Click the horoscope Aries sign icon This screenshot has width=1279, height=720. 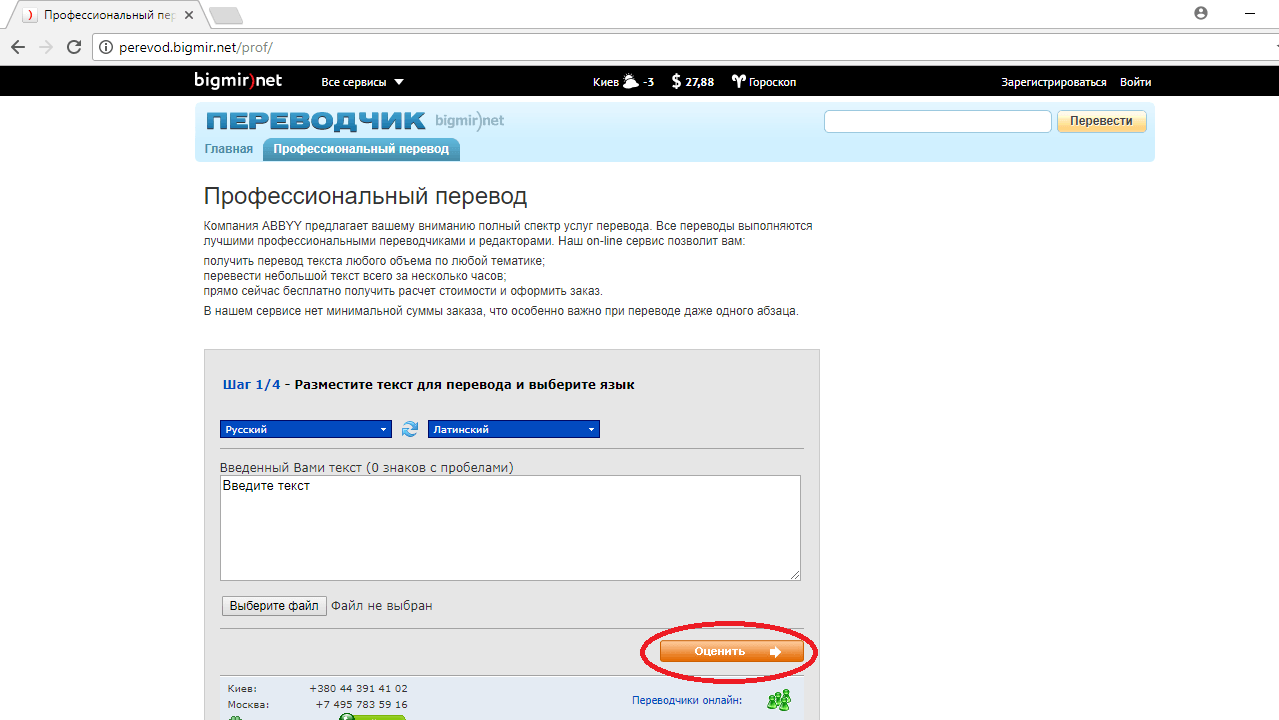point(739,81)
